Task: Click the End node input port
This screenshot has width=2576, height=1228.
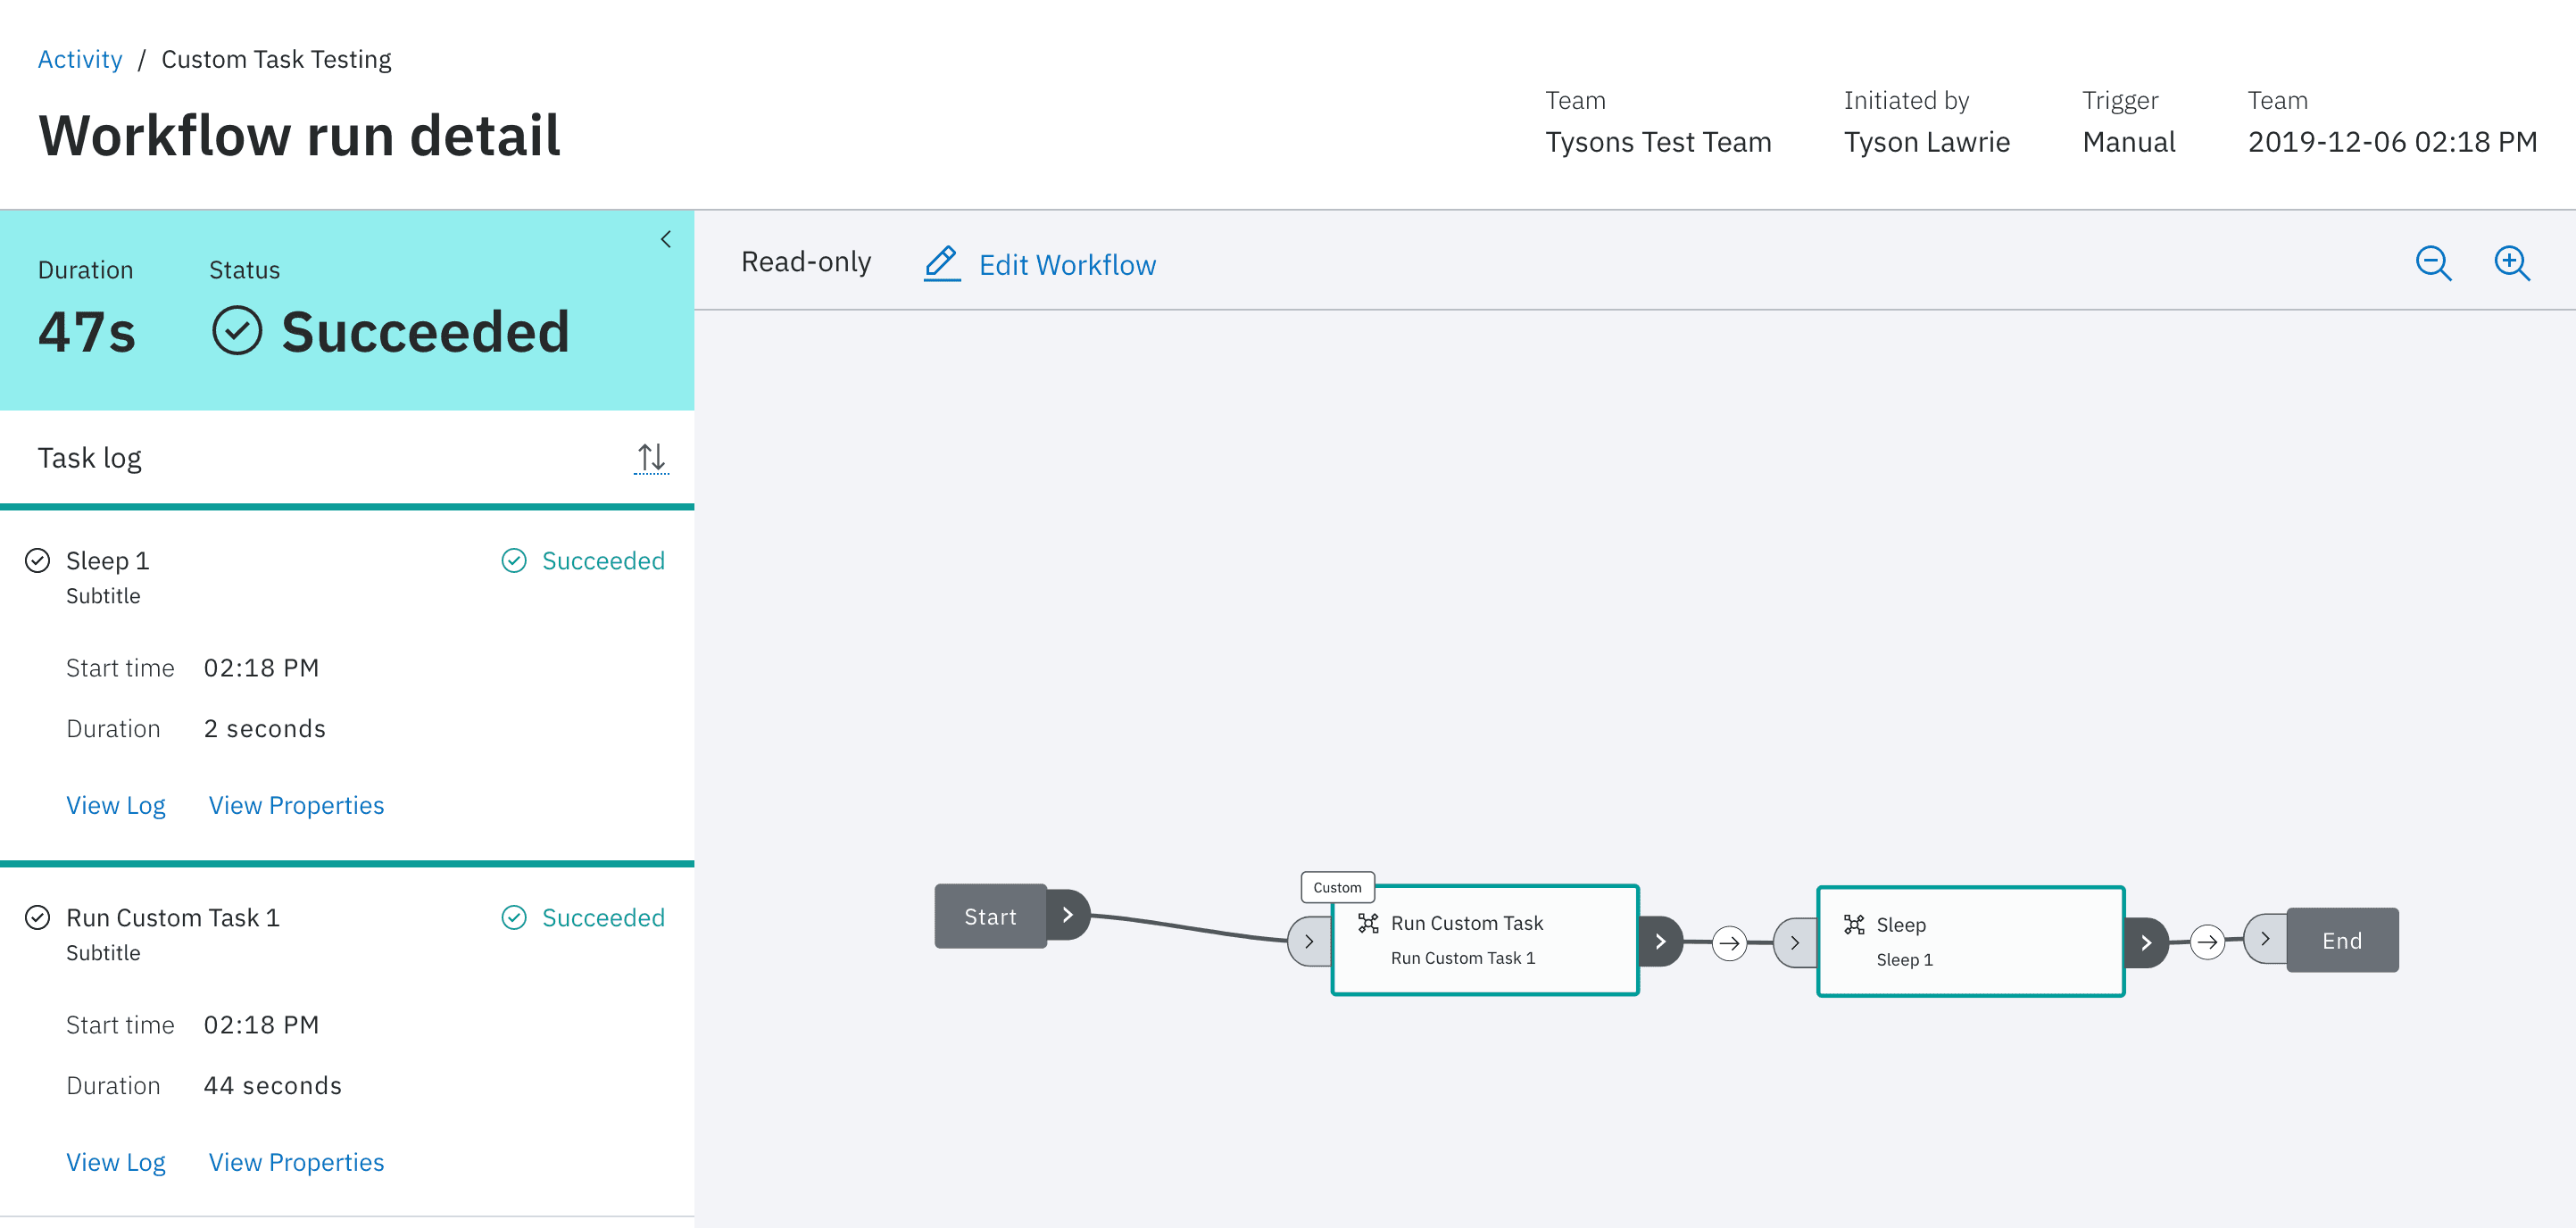Action: click(2265, 939)
